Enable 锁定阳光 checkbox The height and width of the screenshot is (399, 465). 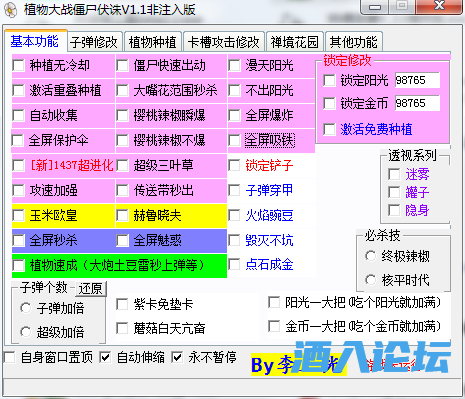tap(329, 80)
